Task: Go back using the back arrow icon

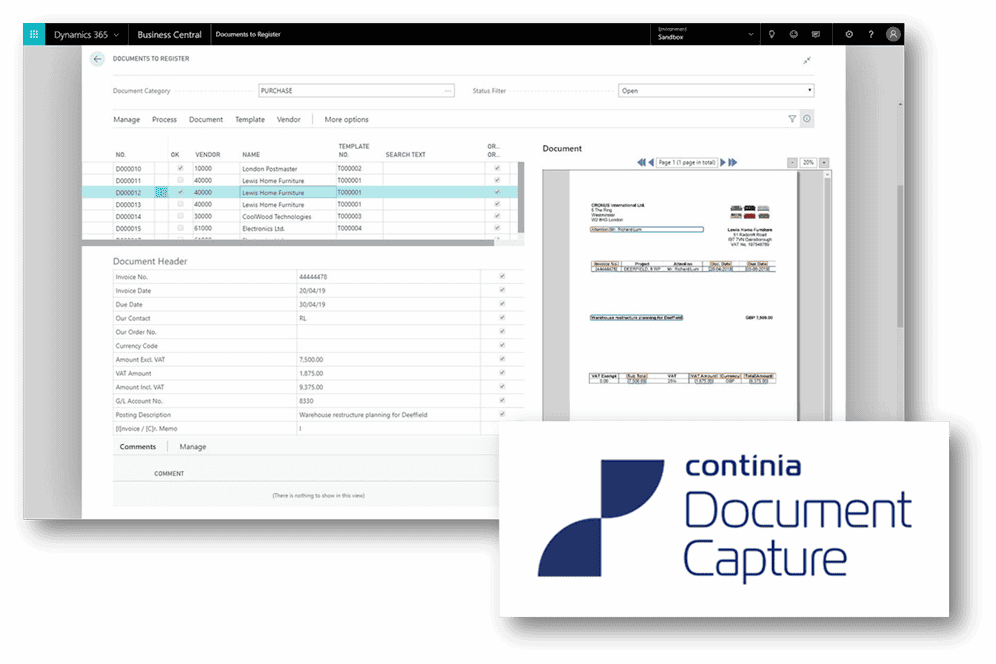Action: (97, 60)
